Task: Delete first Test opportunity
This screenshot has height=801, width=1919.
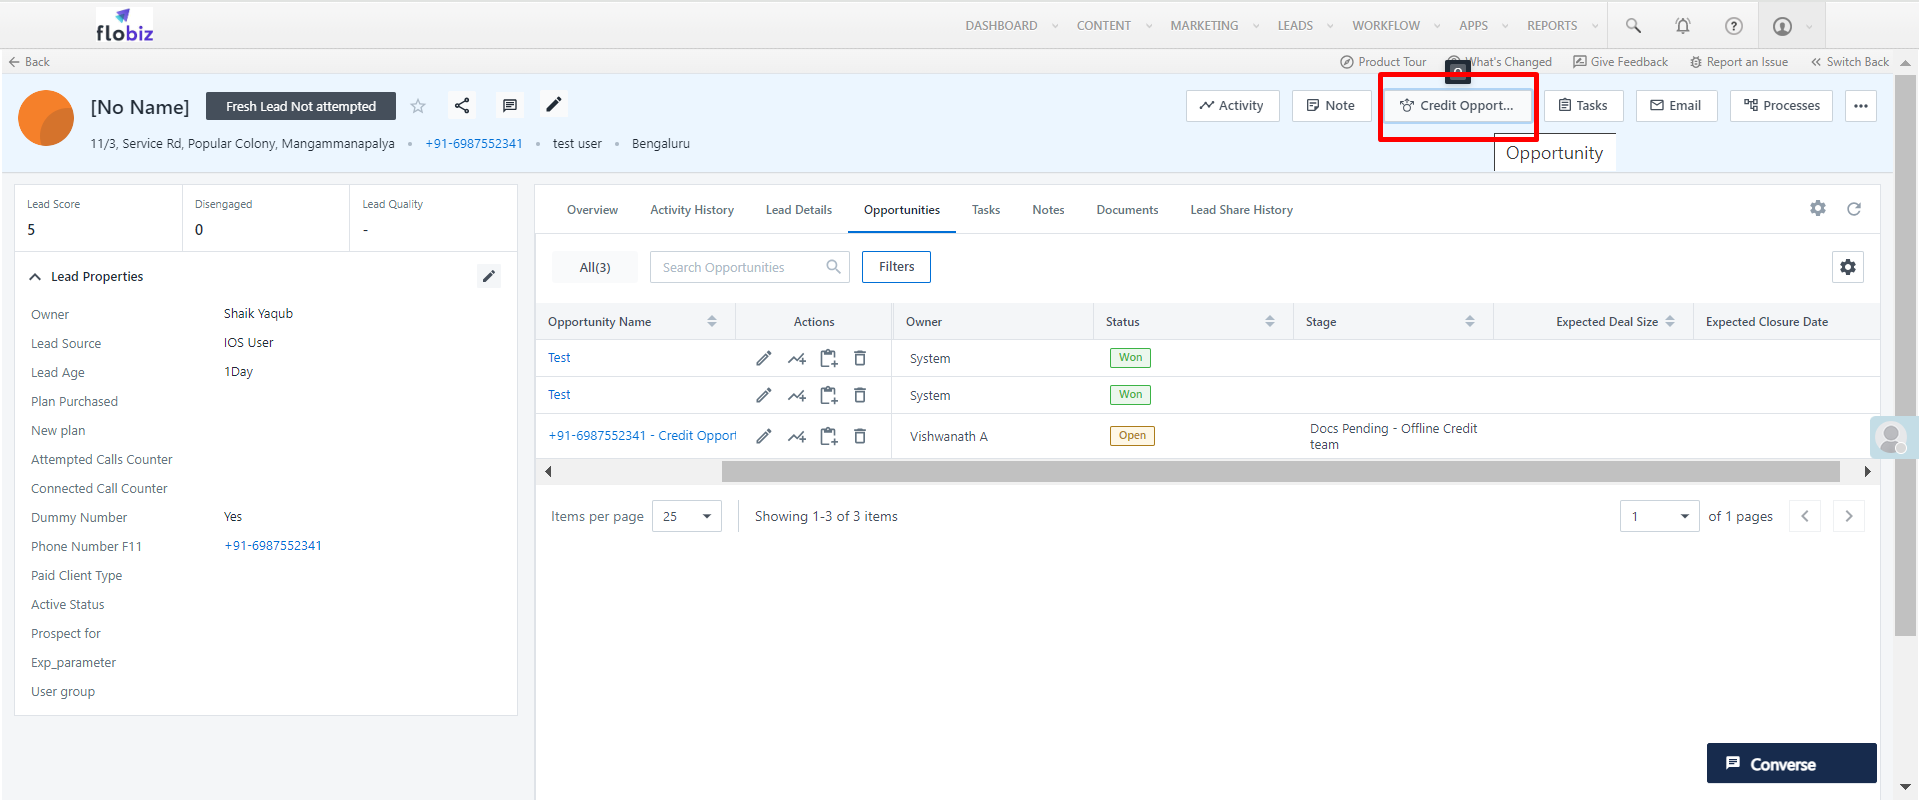Action: [x=860, y=358]
